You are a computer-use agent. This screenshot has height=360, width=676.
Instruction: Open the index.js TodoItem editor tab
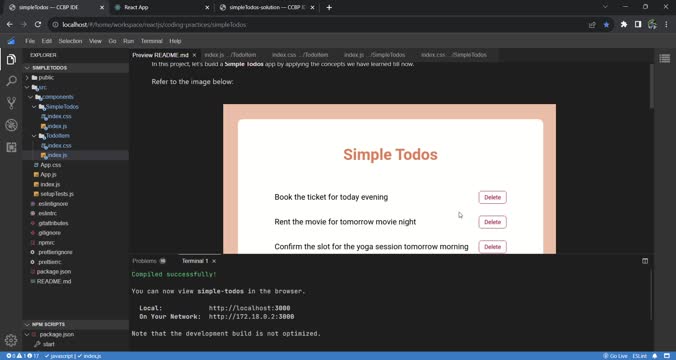230,55
